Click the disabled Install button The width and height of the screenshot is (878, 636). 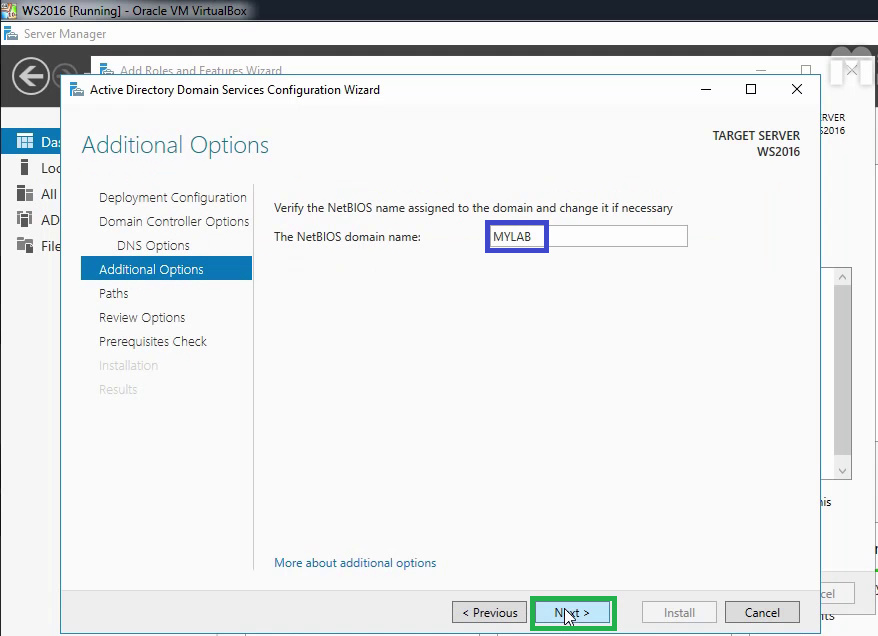pyautogui.click(x=679, y=612)
